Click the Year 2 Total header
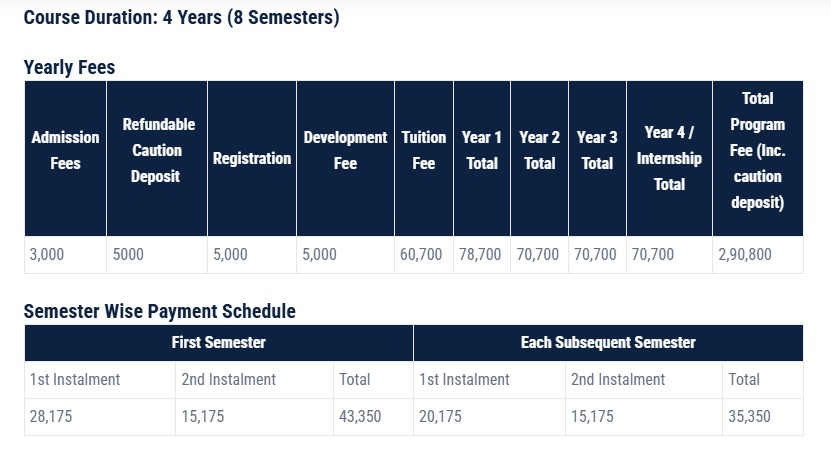Image resolution: width=831 pixels, height=465 pixels. (x=539, y=150)
